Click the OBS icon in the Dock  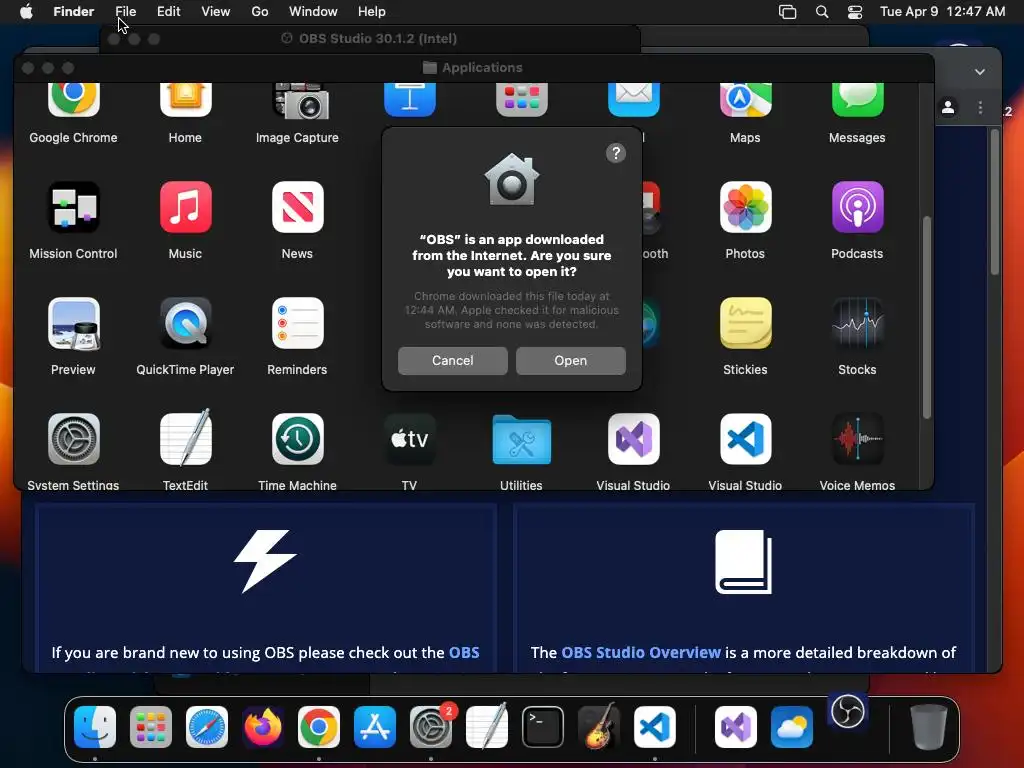[848, 712]
